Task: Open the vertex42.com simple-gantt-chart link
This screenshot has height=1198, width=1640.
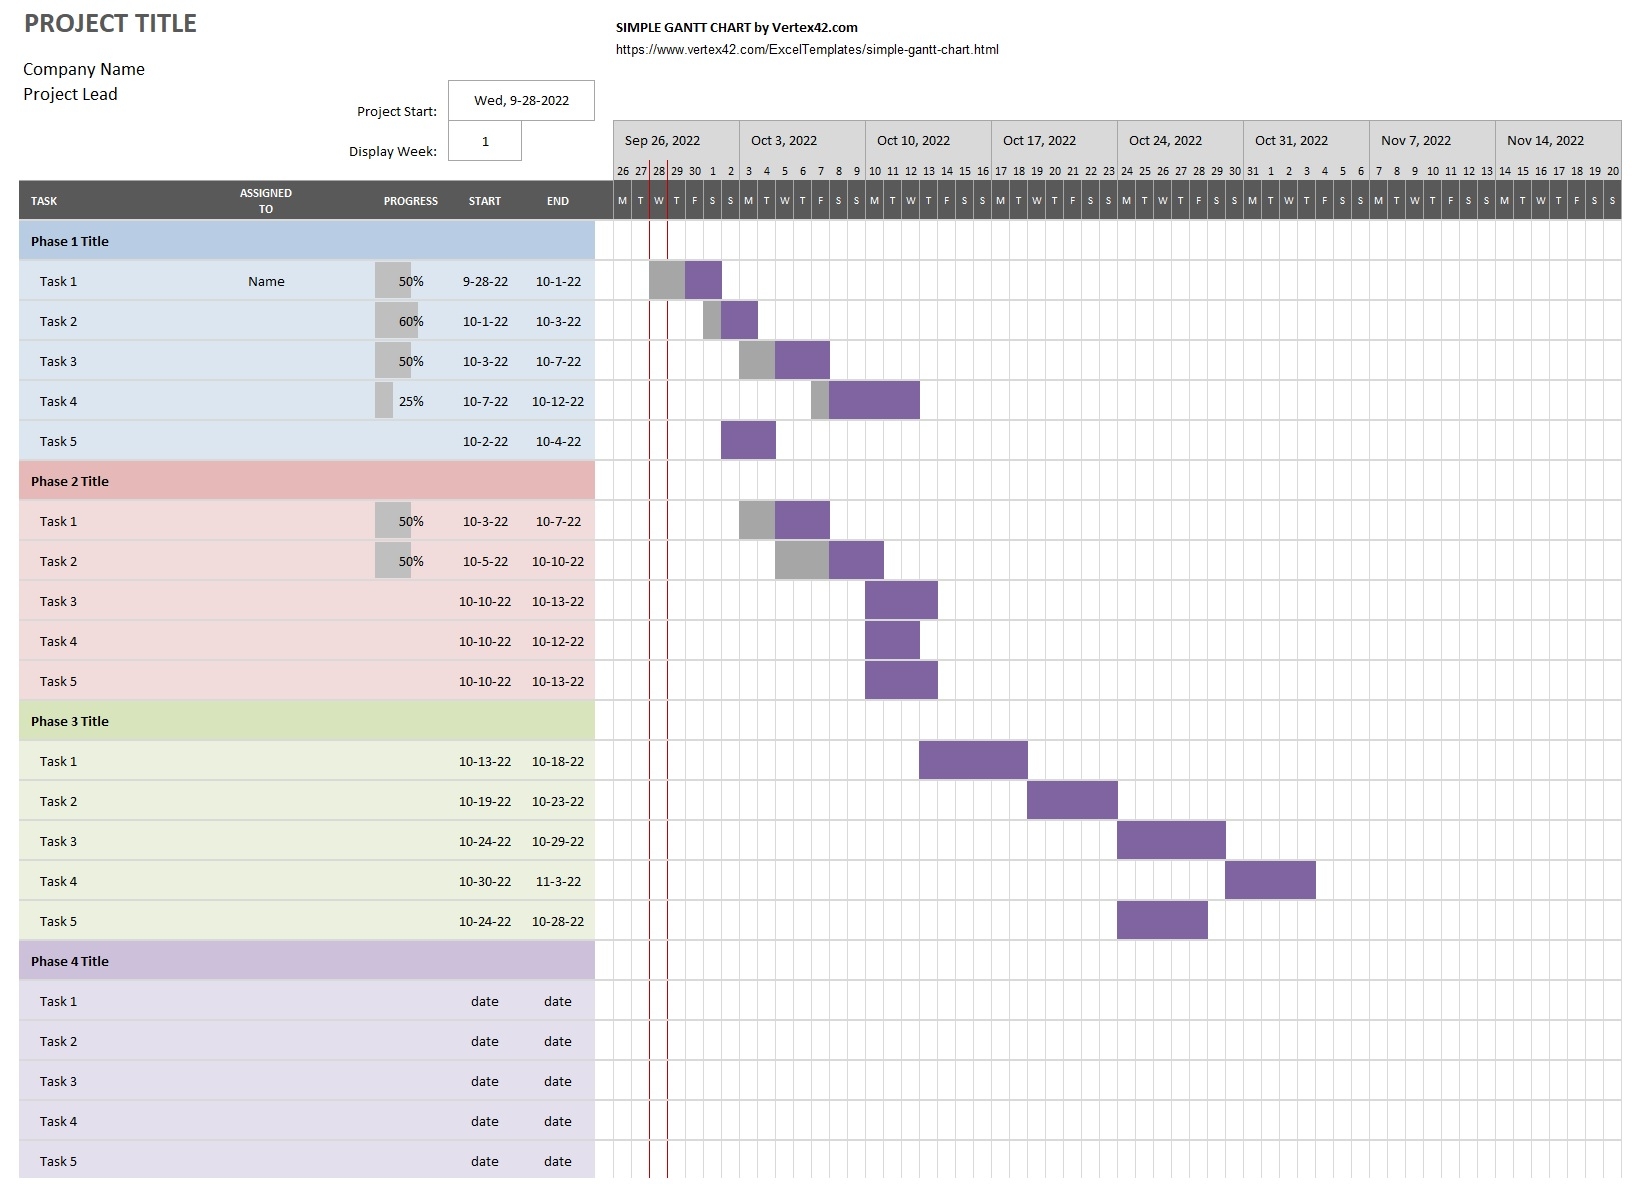Action: pyautogui.click(x=806, y=49)
